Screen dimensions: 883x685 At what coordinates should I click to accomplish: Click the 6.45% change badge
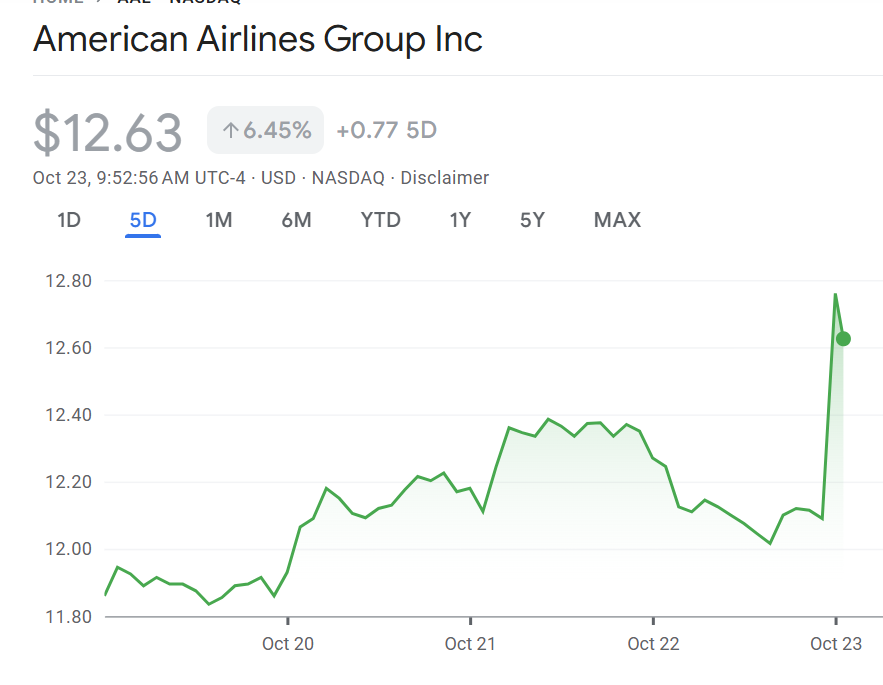tap(265, 131)
